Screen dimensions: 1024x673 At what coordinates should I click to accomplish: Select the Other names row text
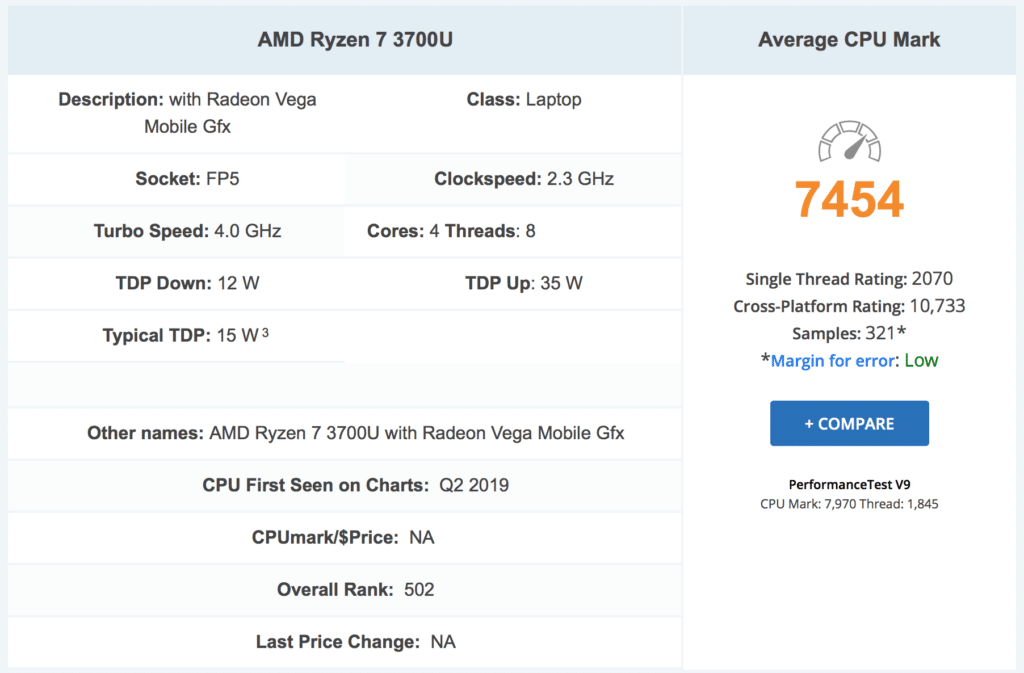click(355, 433)
